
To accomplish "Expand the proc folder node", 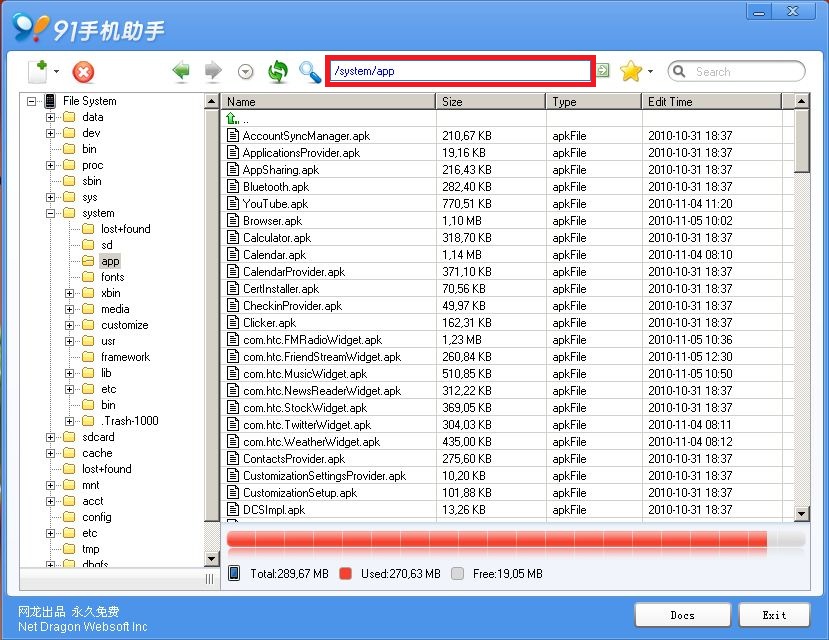I will tap(51, 165).
